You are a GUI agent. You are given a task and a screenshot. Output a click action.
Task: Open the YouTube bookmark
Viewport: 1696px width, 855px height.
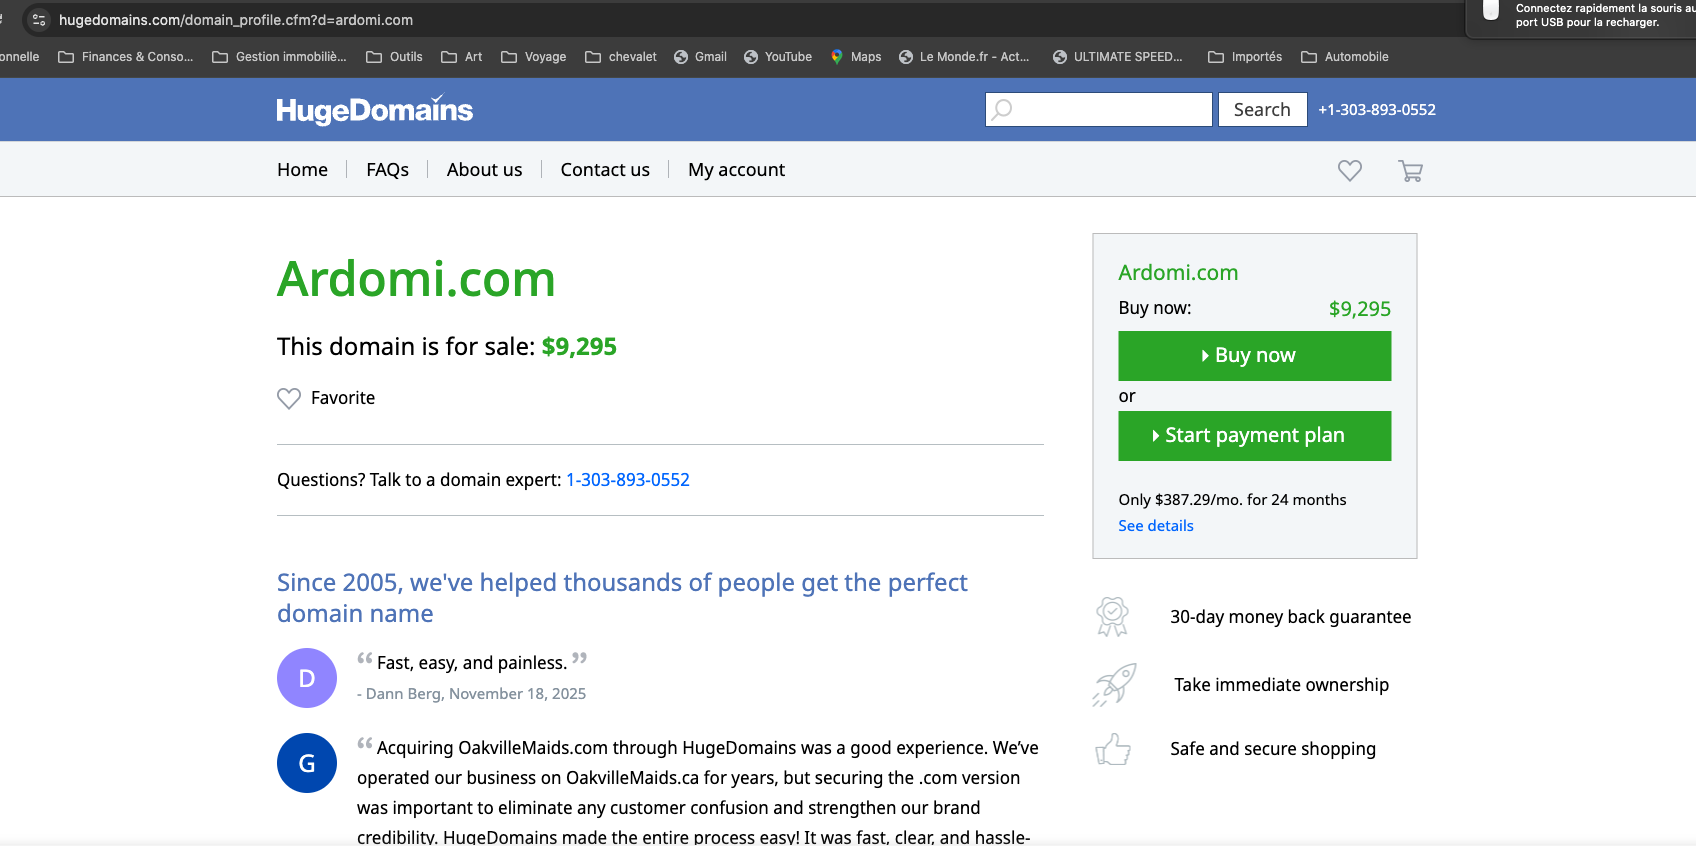(x=778, y=57)
